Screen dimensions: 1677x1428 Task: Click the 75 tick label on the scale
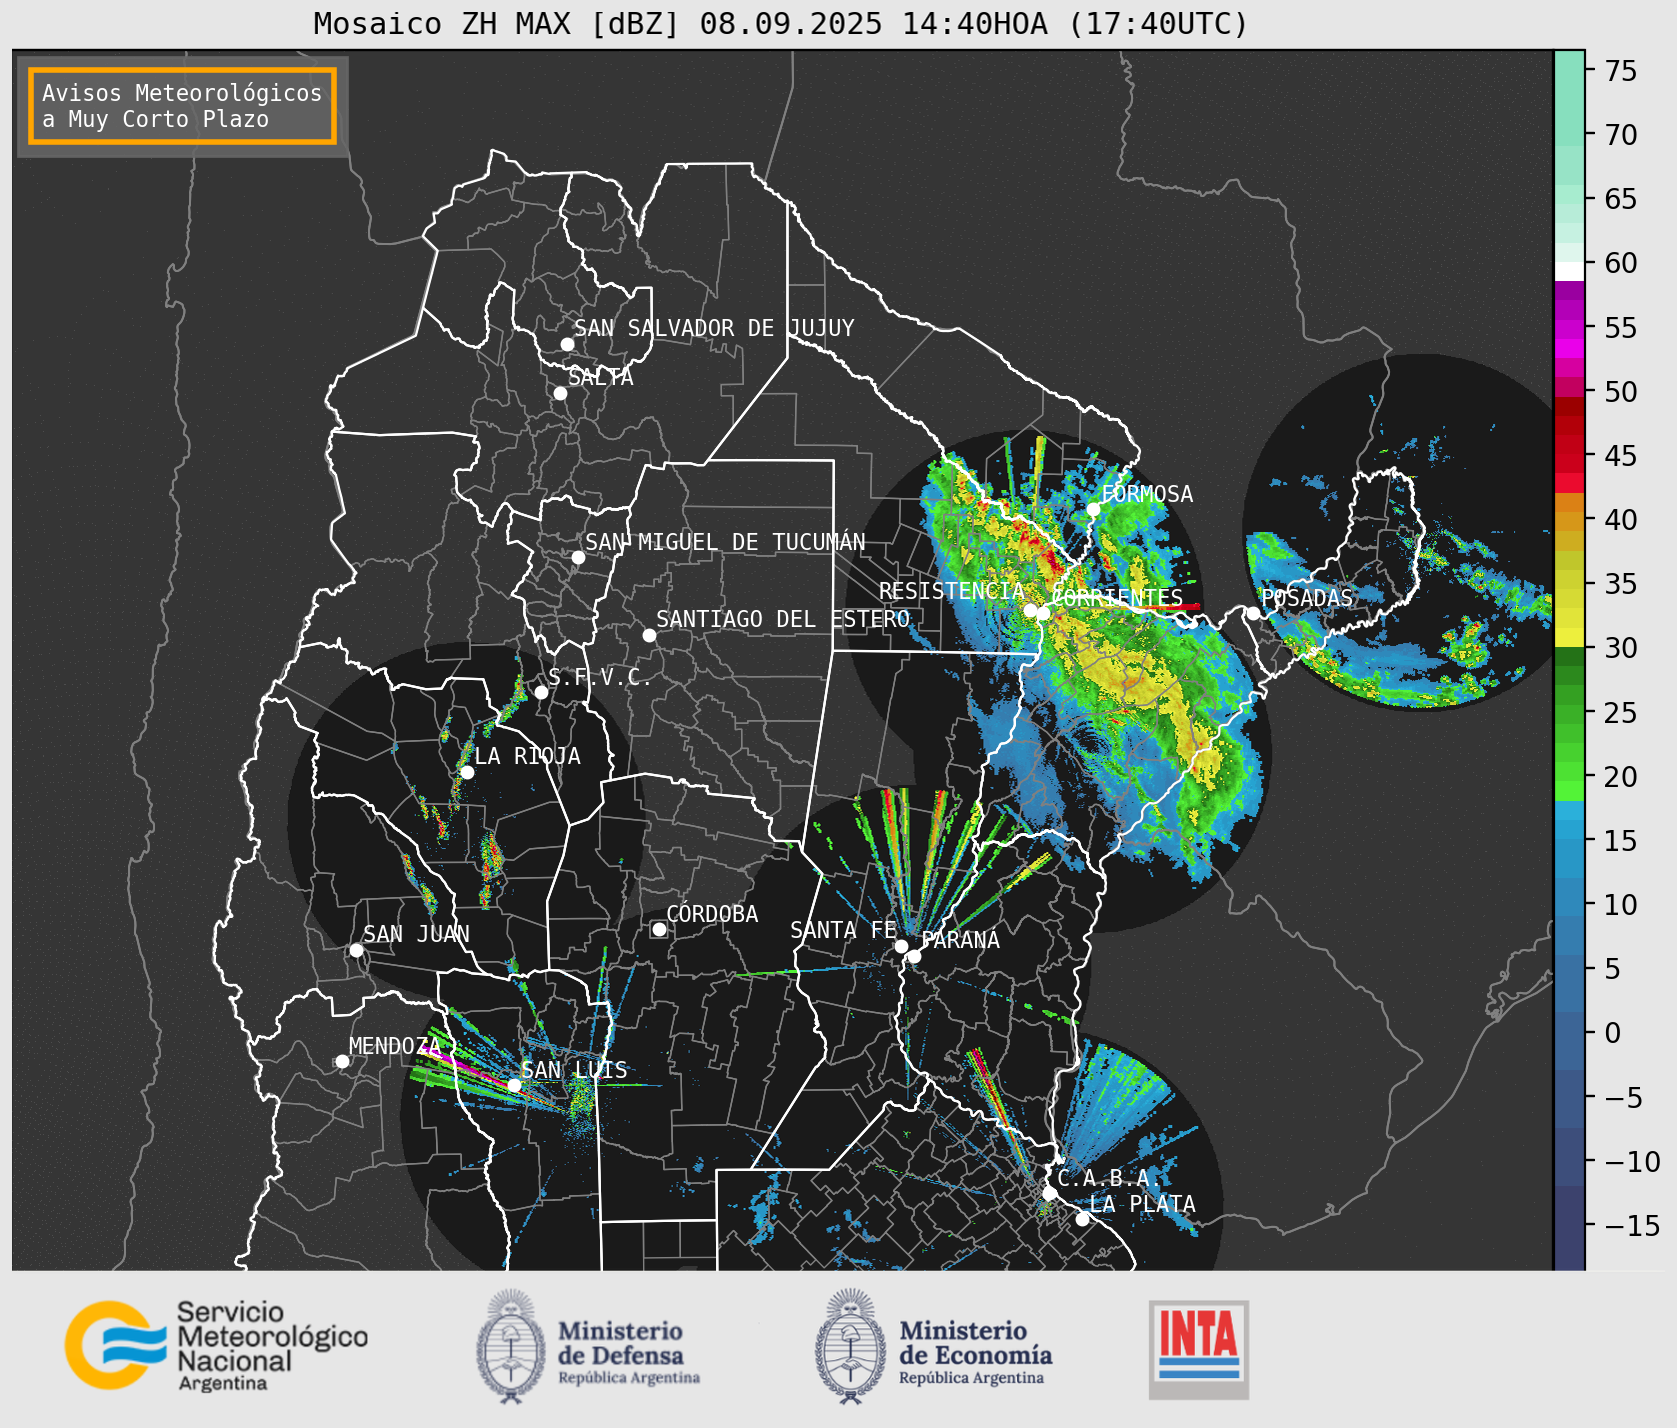coord(1621,71)
